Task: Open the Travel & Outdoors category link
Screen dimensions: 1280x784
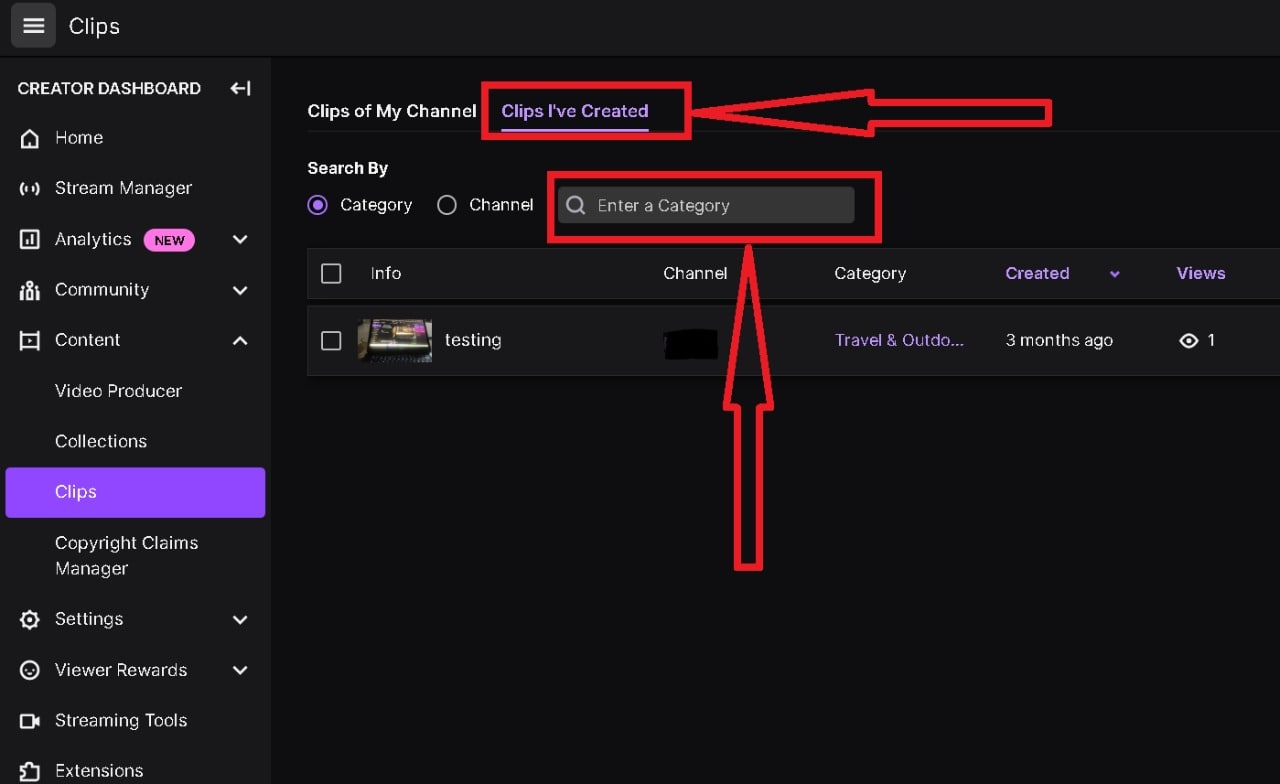Action: pyautogui.click(x=898, y=340)
